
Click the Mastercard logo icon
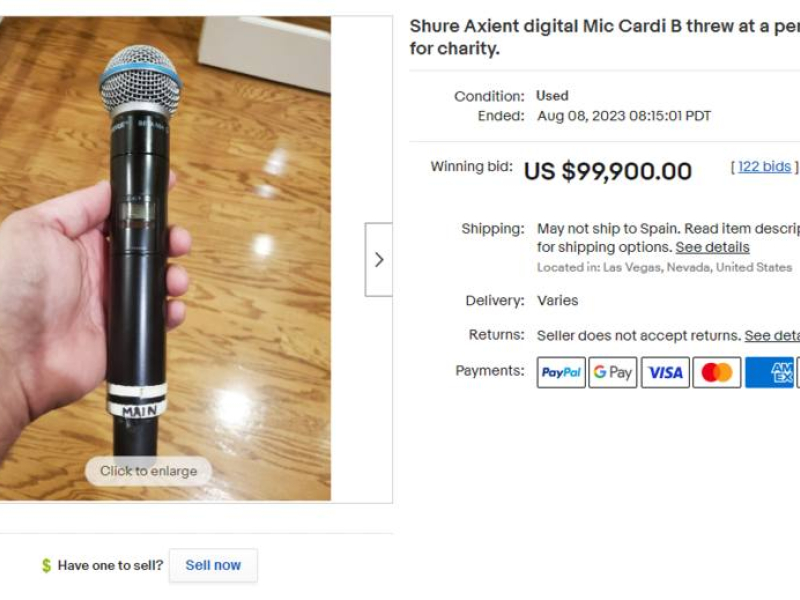[x=717, y=373]
